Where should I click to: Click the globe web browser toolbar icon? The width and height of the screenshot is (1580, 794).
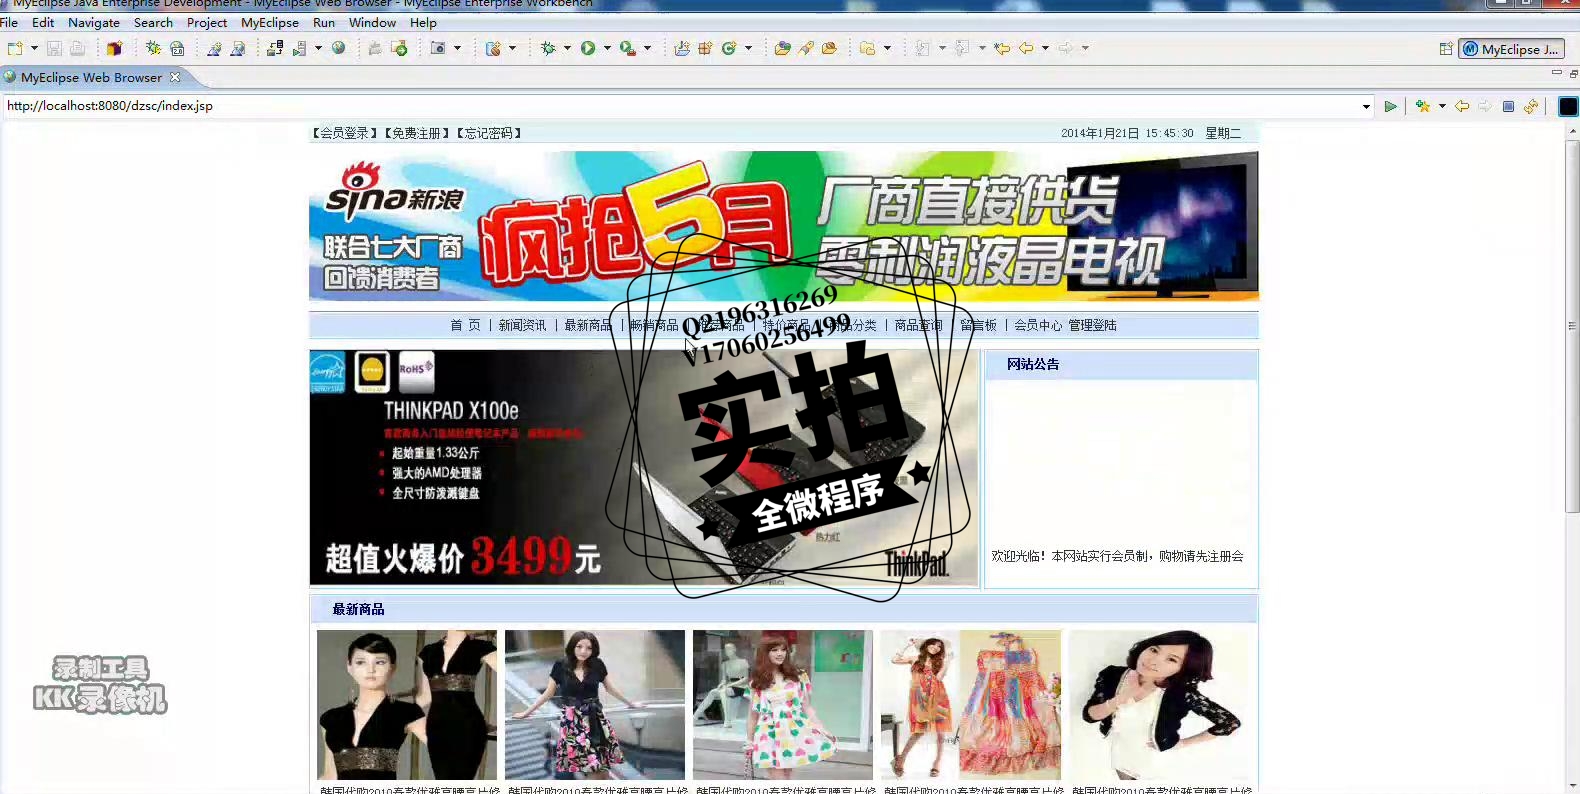[x=339, y=48]
